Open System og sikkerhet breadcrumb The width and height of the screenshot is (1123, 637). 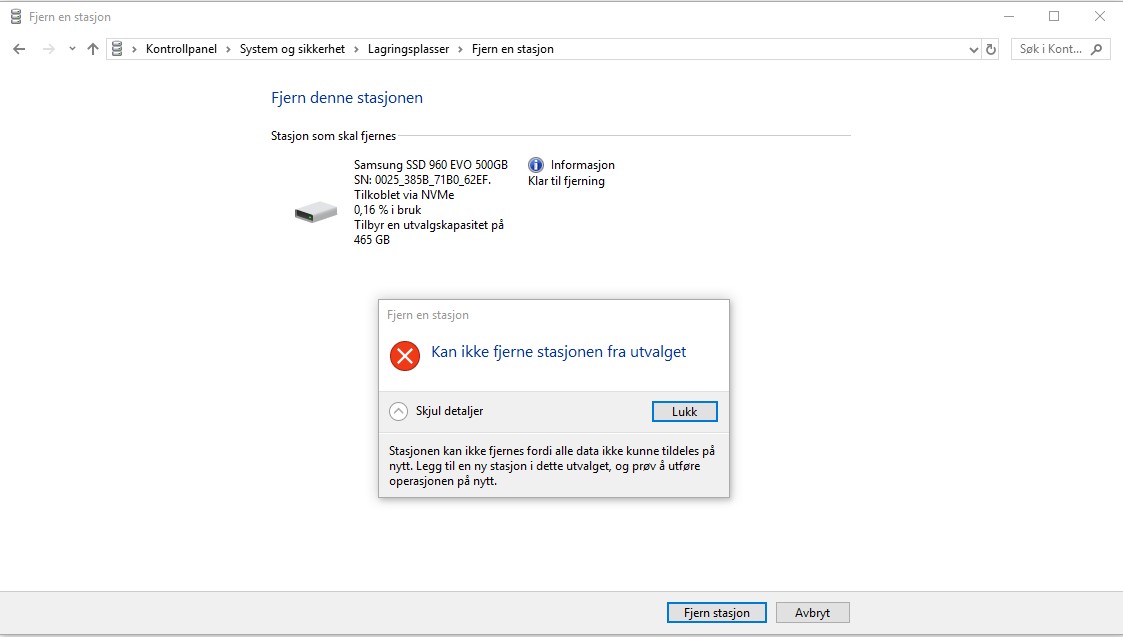[x=292, y=49]
